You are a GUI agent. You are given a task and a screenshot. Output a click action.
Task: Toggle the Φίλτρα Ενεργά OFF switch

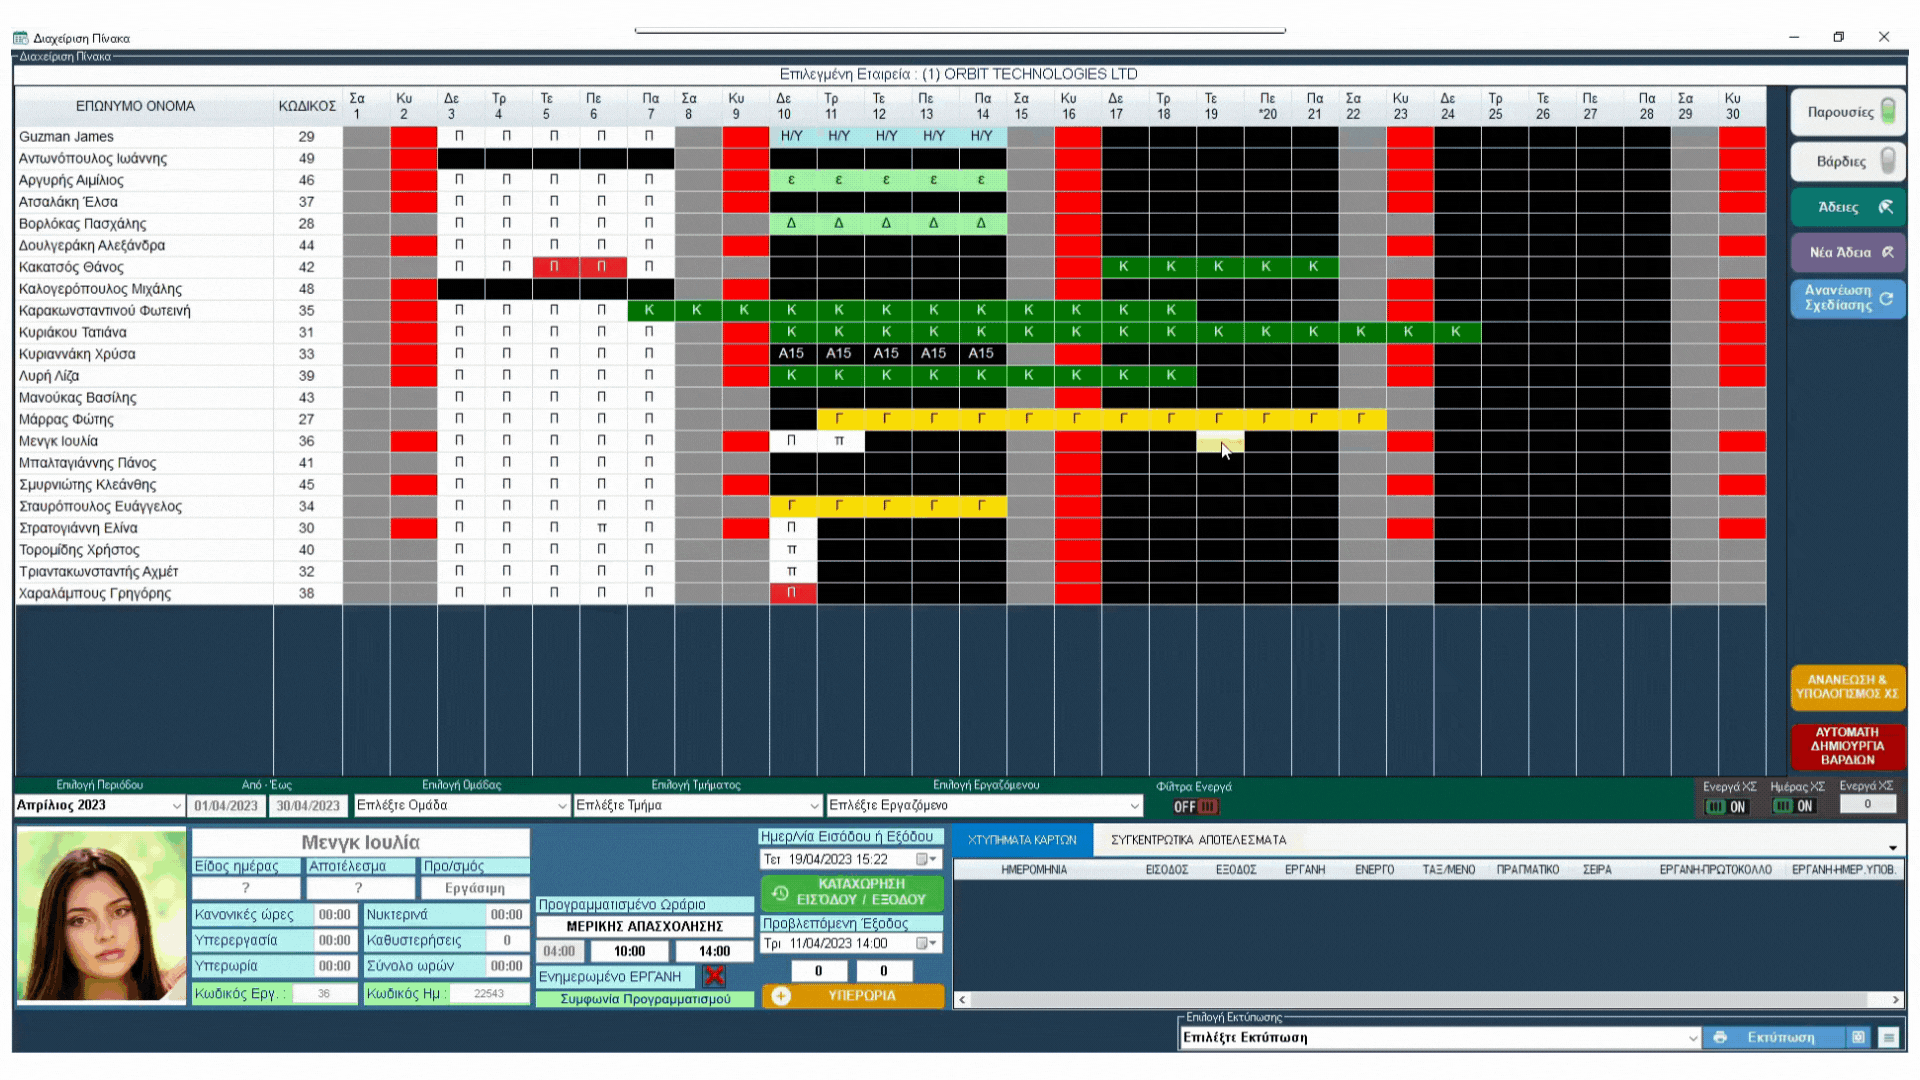pos(1196,806)
